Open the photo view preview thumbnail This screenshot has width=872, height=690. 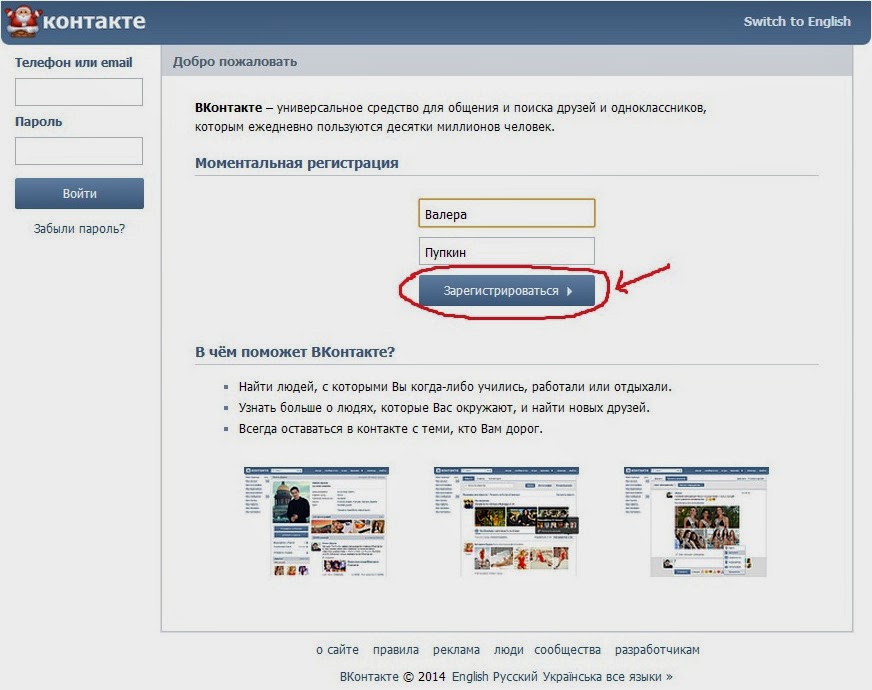click(696, 521)
